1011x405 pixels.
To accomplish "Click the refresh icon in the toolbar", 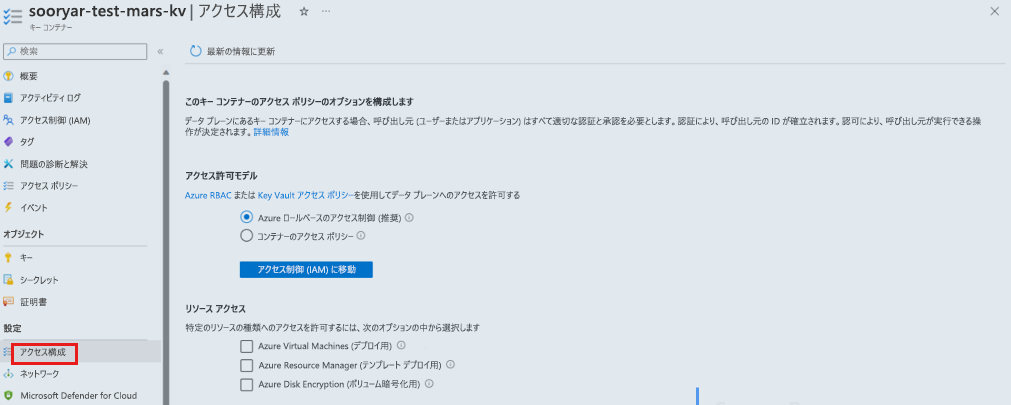I will pyautogui.click(x=196, y=52).
